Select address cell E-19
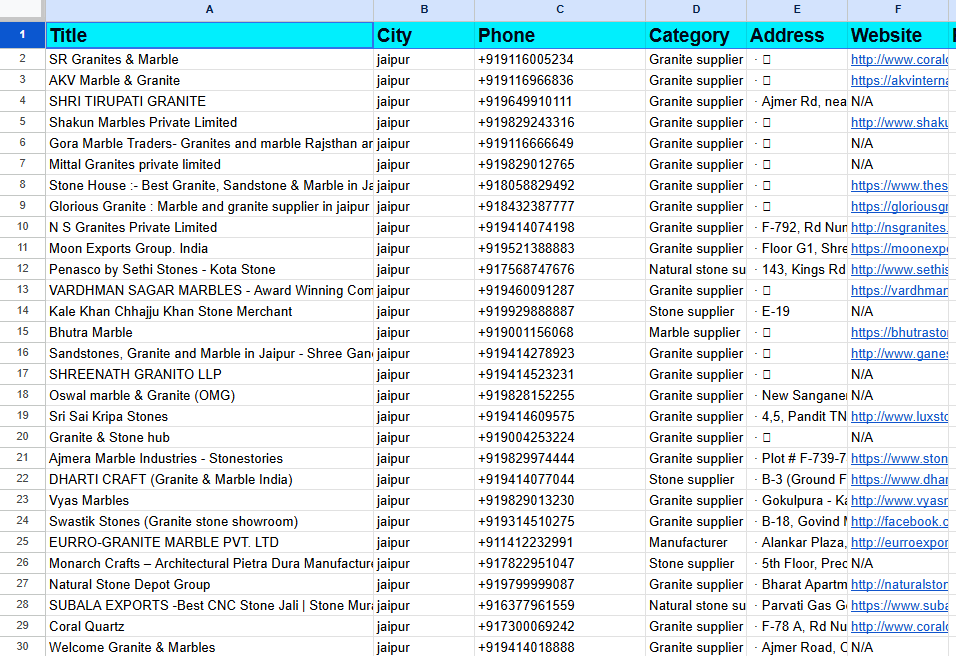Image resolution: width=956 pixels, height=656 pixels. click(797, 312)
